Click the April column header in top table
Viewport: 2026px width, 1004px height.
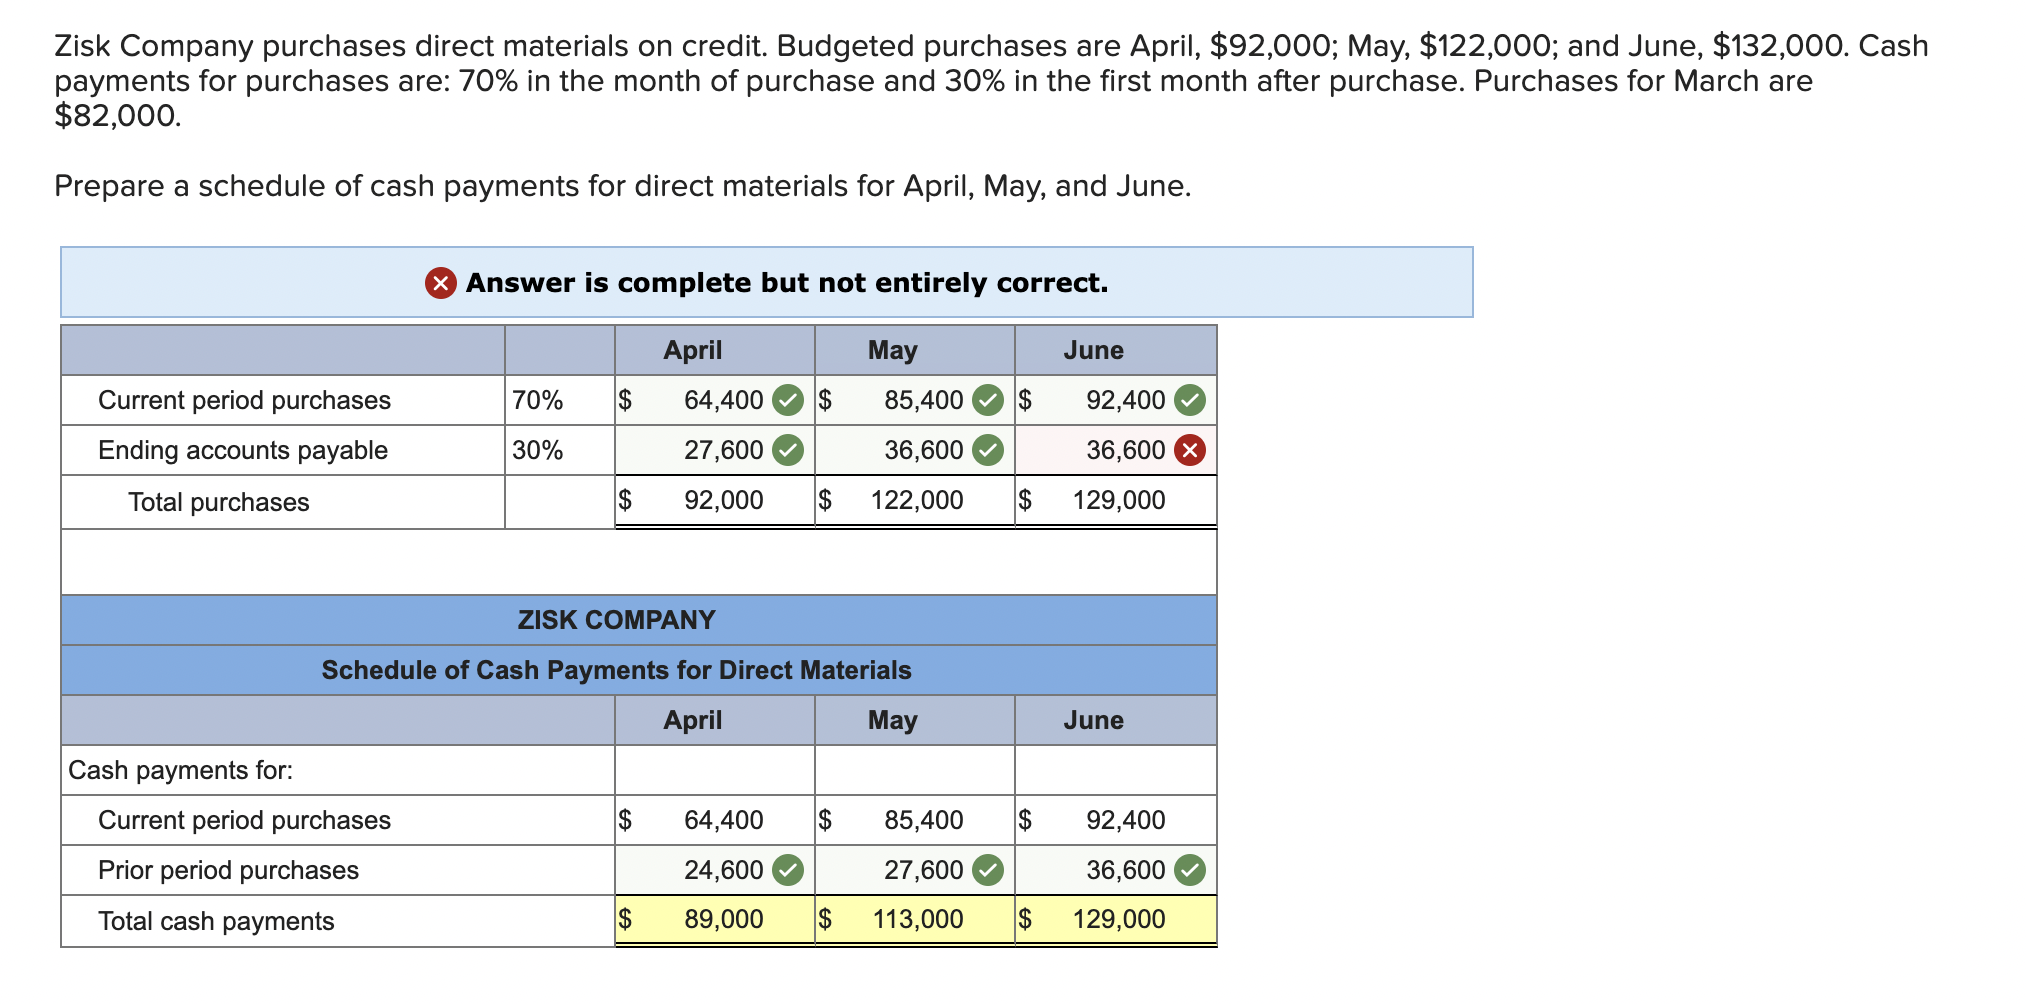point(693,349)
